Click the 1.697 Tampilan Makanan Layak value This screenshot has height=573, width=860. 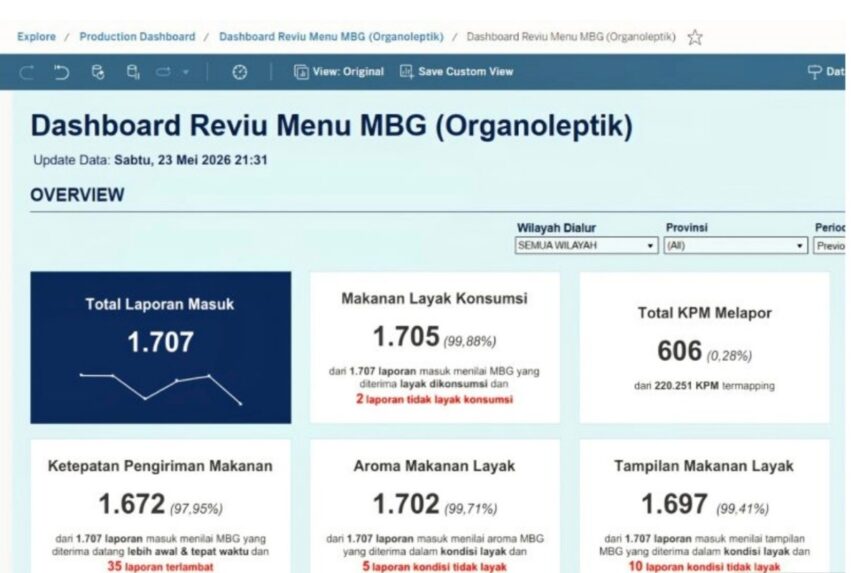(x=675, y=504)
